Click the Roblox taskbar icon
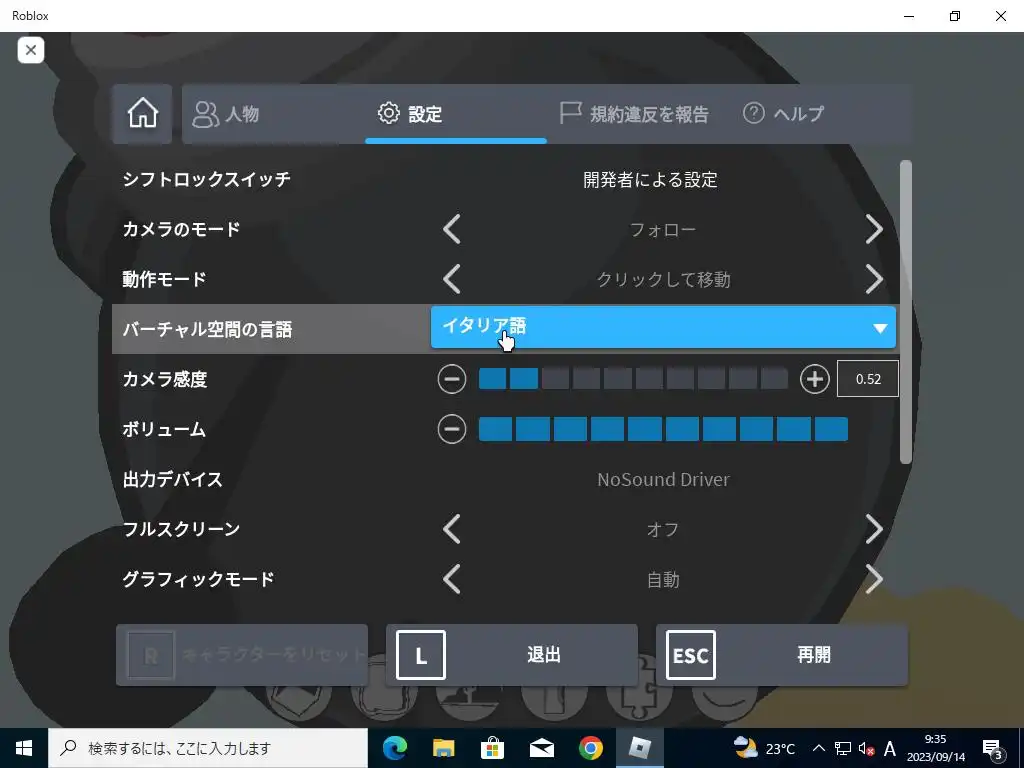 click(639, 748)
